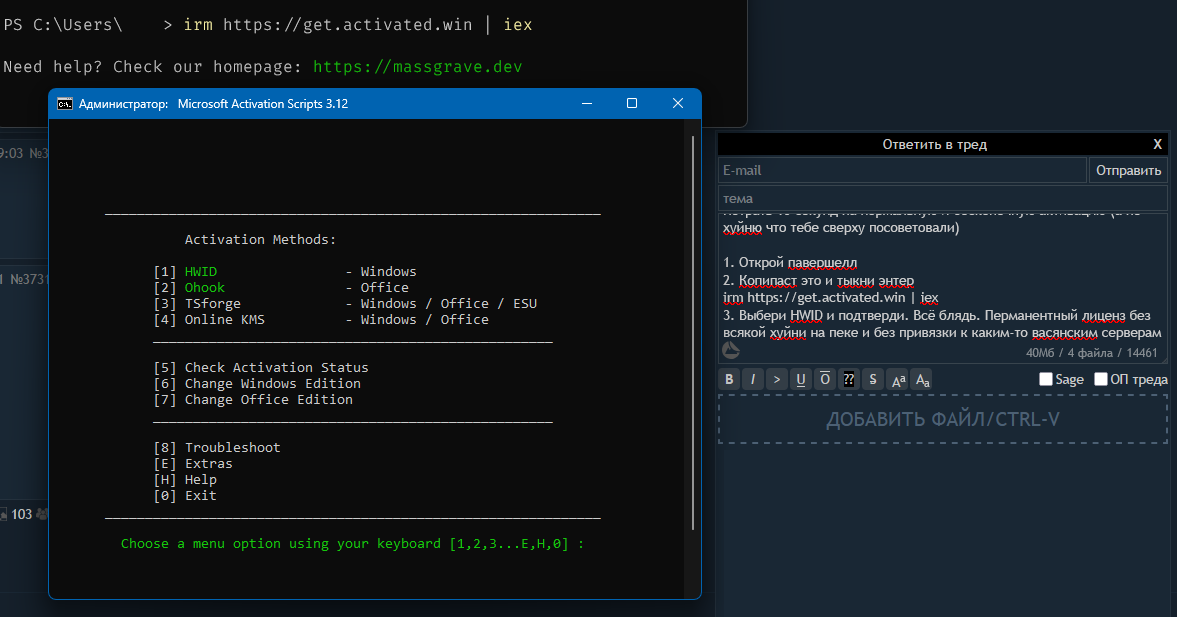The image size is (1177, 617).
Task: Apply subscript formatting button
Action: click(x=923, y=379)
